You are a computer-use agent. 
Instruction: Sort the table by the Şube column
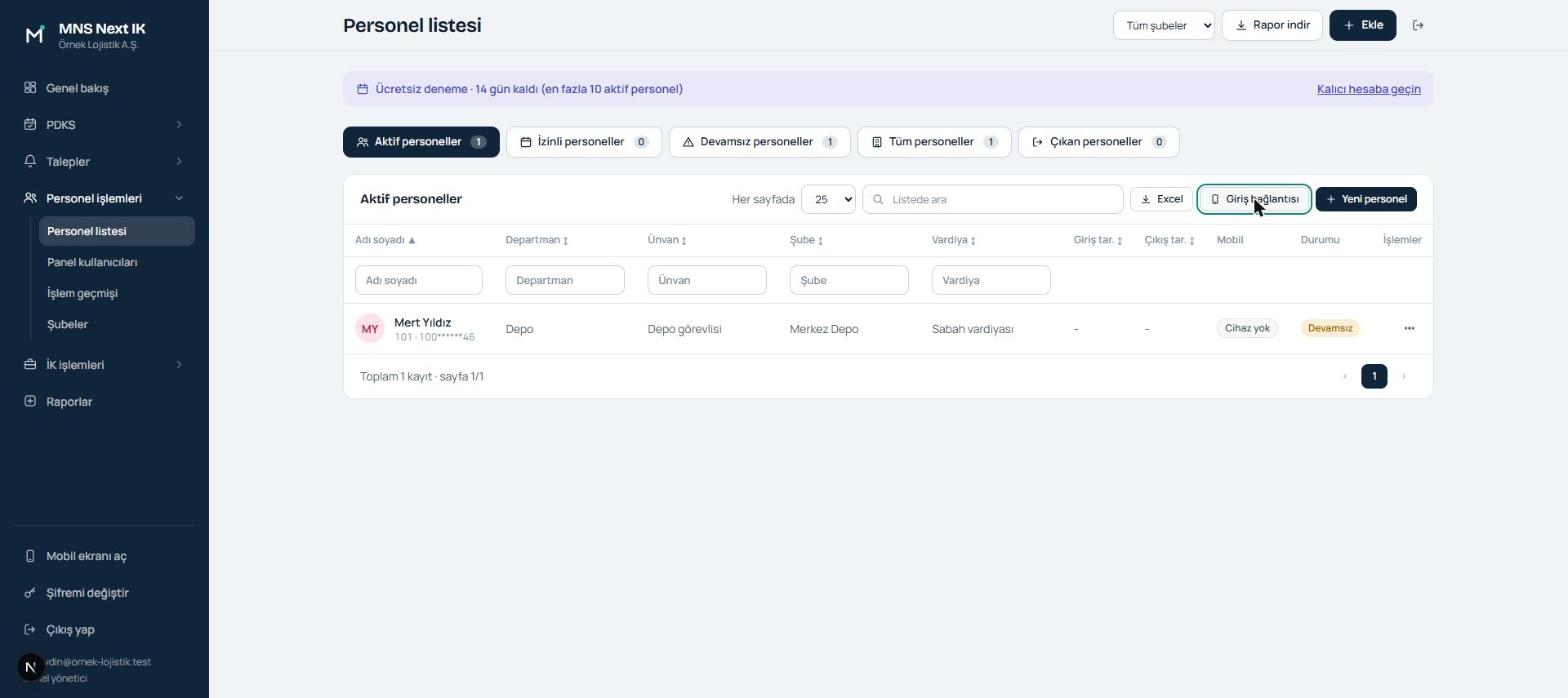[x=806, y=240]
